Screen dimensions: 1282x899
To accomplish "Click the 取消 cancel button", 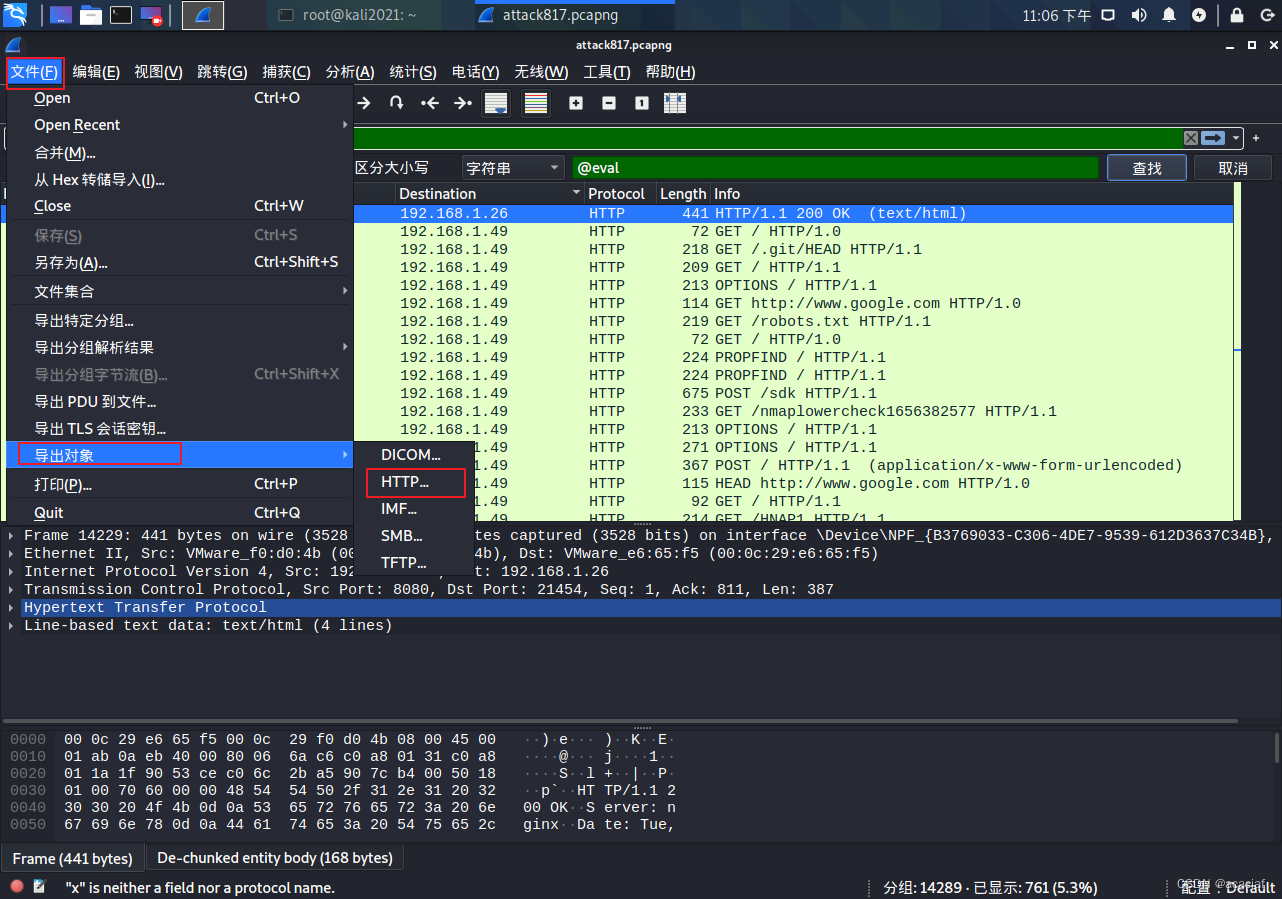I will pyautogui.click(x=1233, y=168).
